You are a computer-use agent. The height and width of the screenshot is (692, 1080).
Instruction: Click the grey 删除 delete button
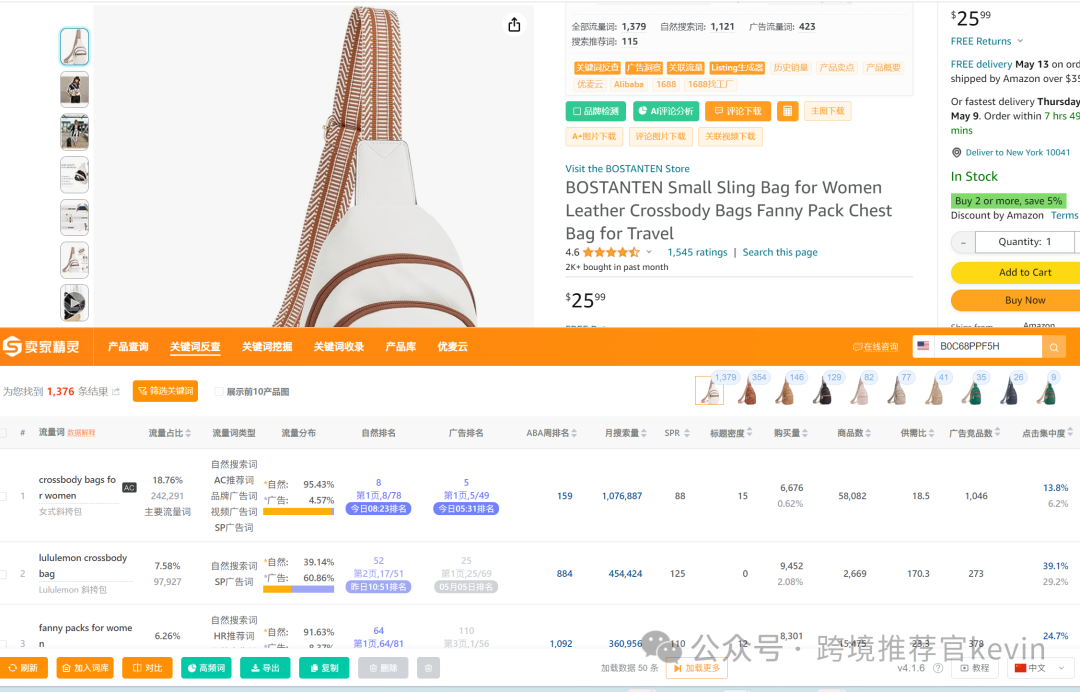point(383,668)
